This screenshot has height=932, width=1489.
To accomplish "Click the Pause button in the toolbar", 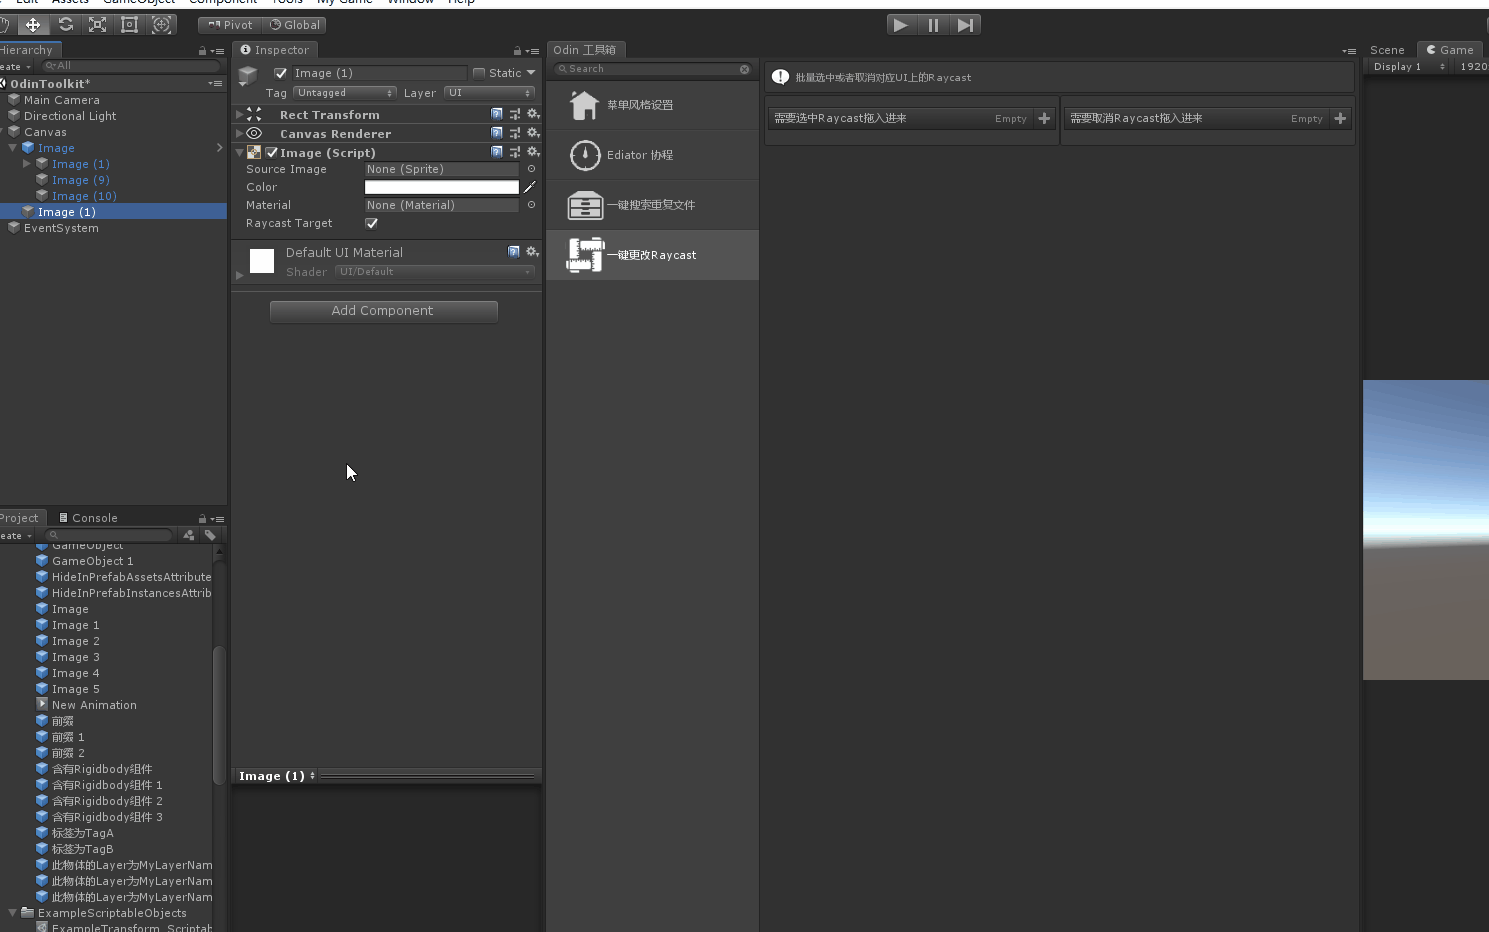I will [933, 25].
